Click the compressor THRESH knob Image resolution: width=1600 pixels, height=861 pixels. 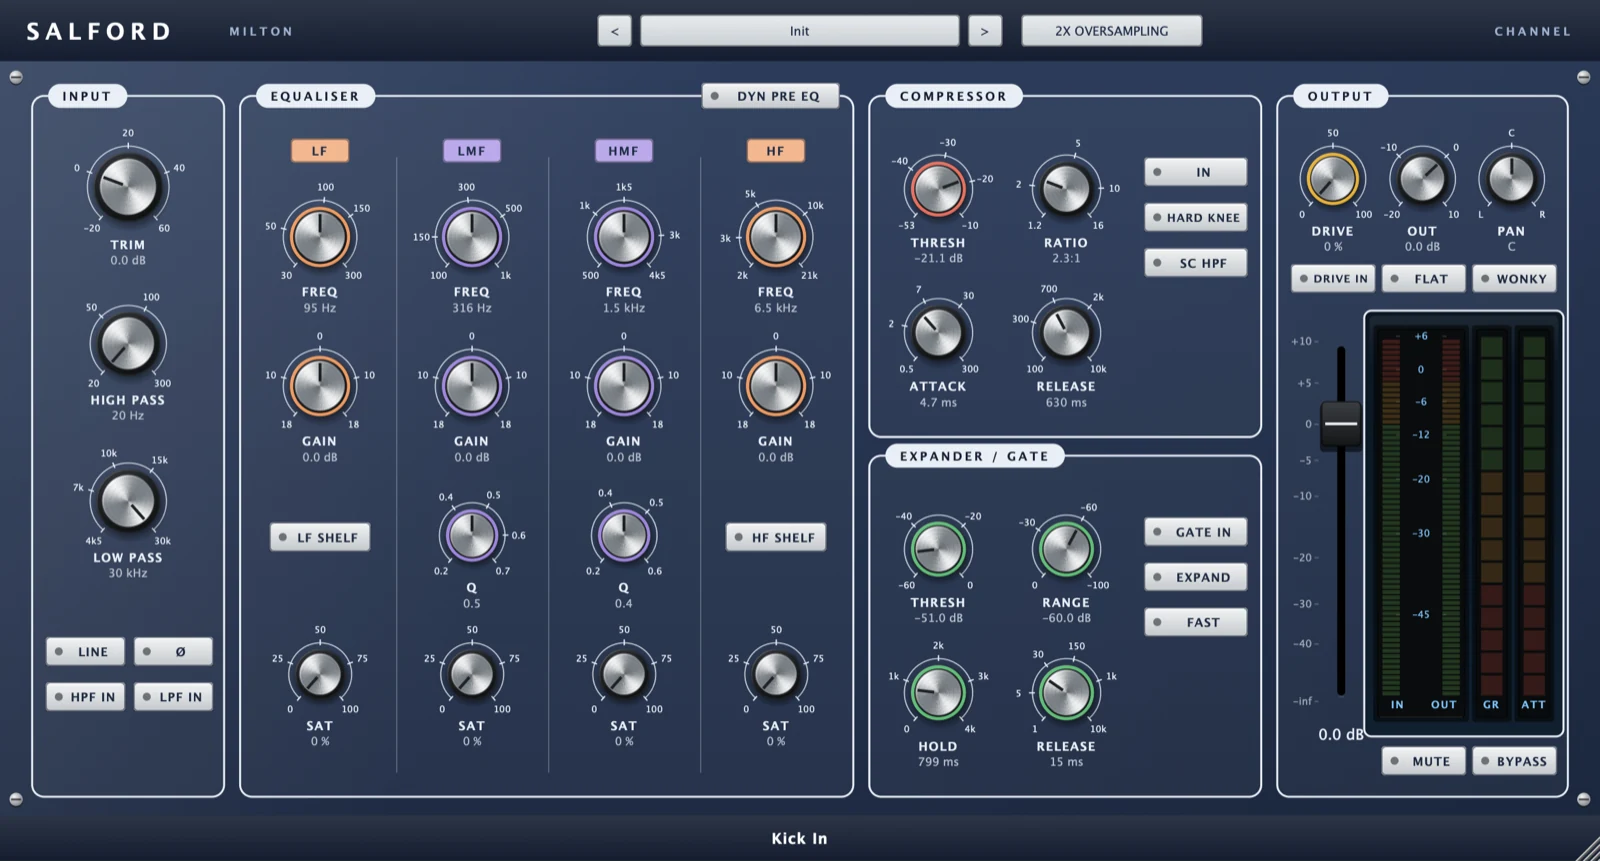tap(937, 188)
